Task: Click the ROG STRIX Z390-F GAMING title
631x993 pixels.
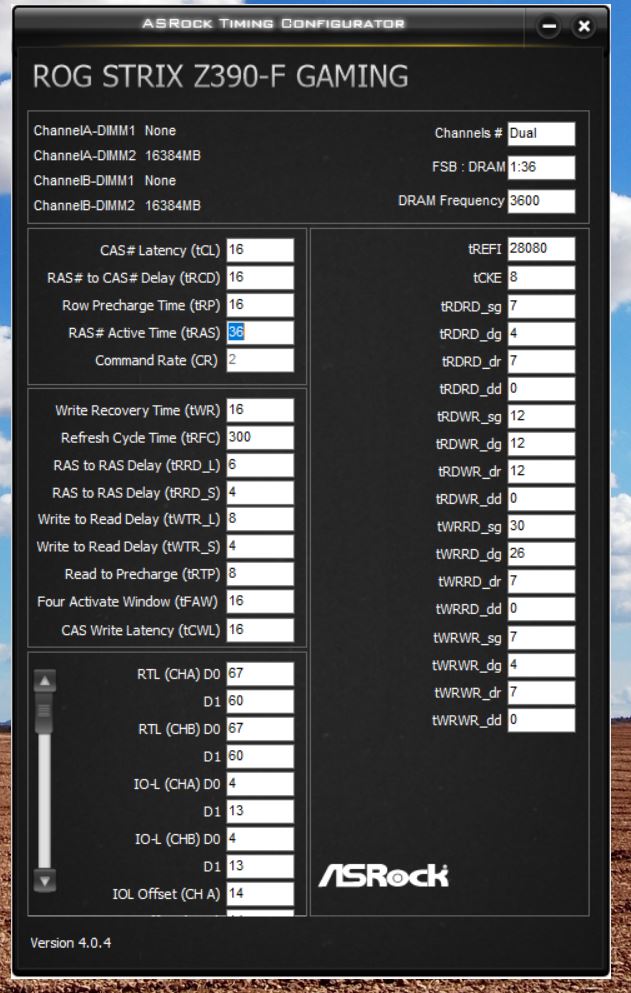Action: point(220,76)
